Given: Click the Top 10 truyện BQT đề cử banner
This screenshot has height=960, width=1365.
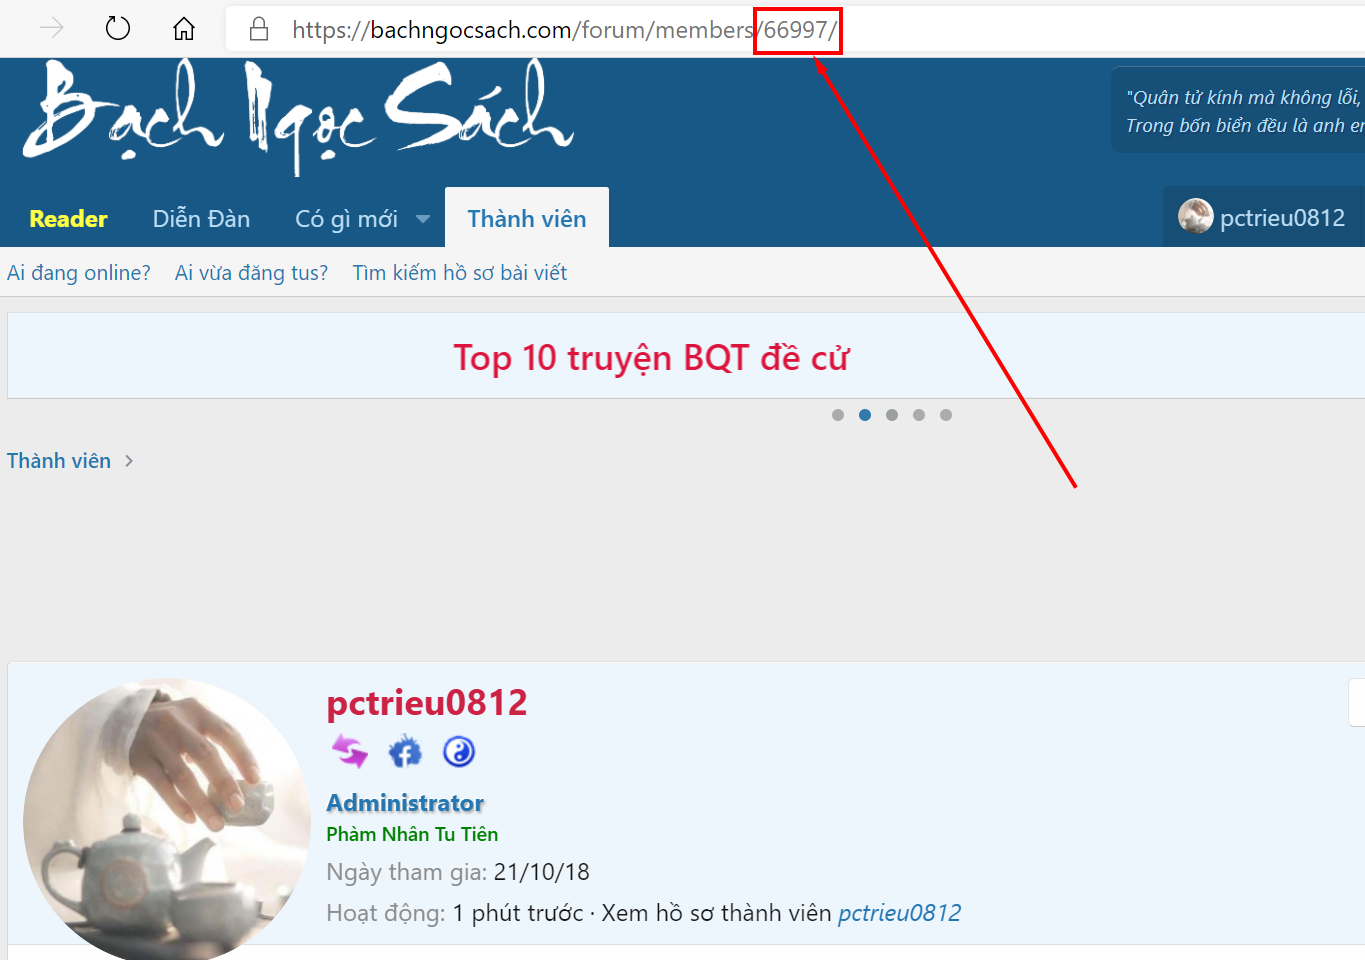Looking at the screenshot, I should (651, 357).
